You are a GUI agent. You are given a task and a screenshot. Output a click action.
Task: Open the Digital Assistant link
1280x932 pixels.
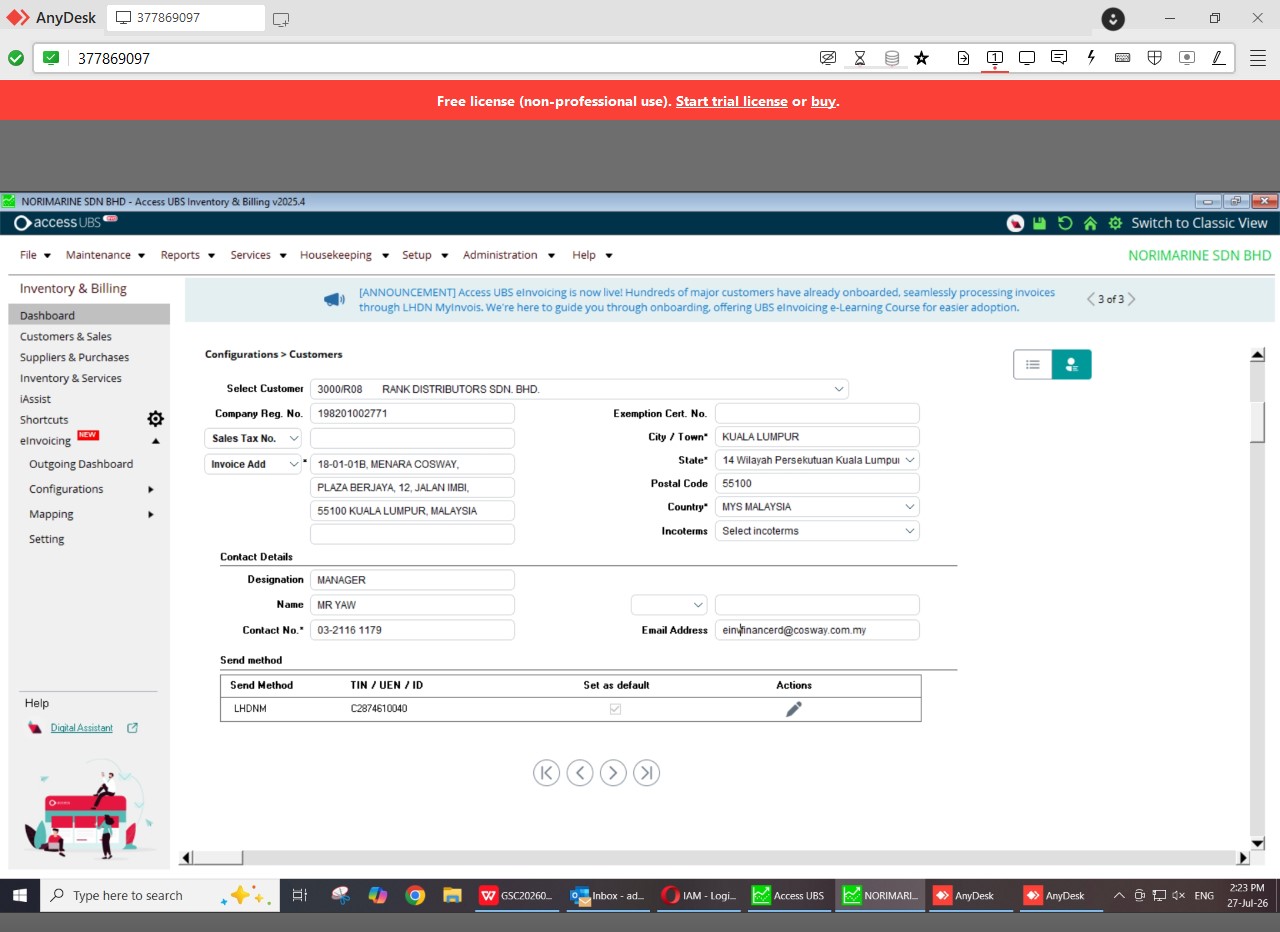(x=82, y=728)
